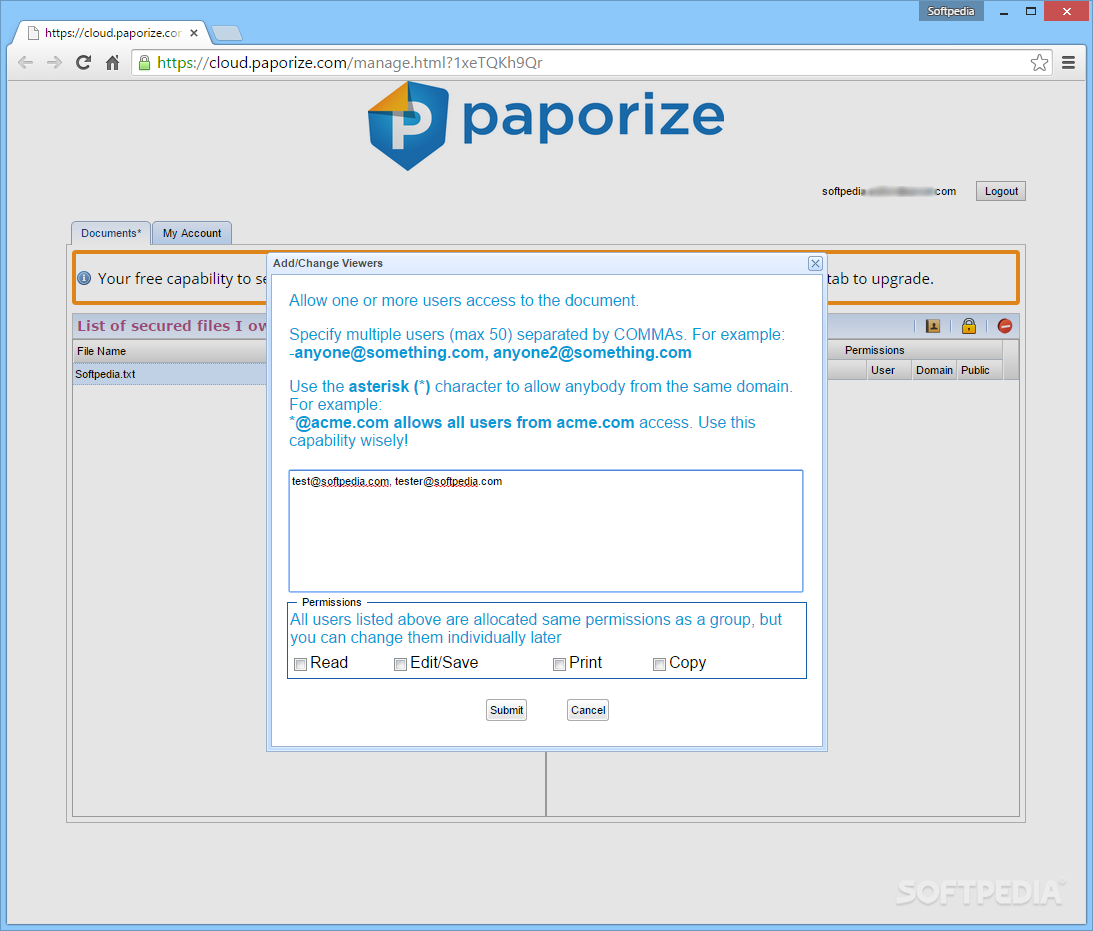
Task: Click the Permissions column header
Action: [874, 350]
